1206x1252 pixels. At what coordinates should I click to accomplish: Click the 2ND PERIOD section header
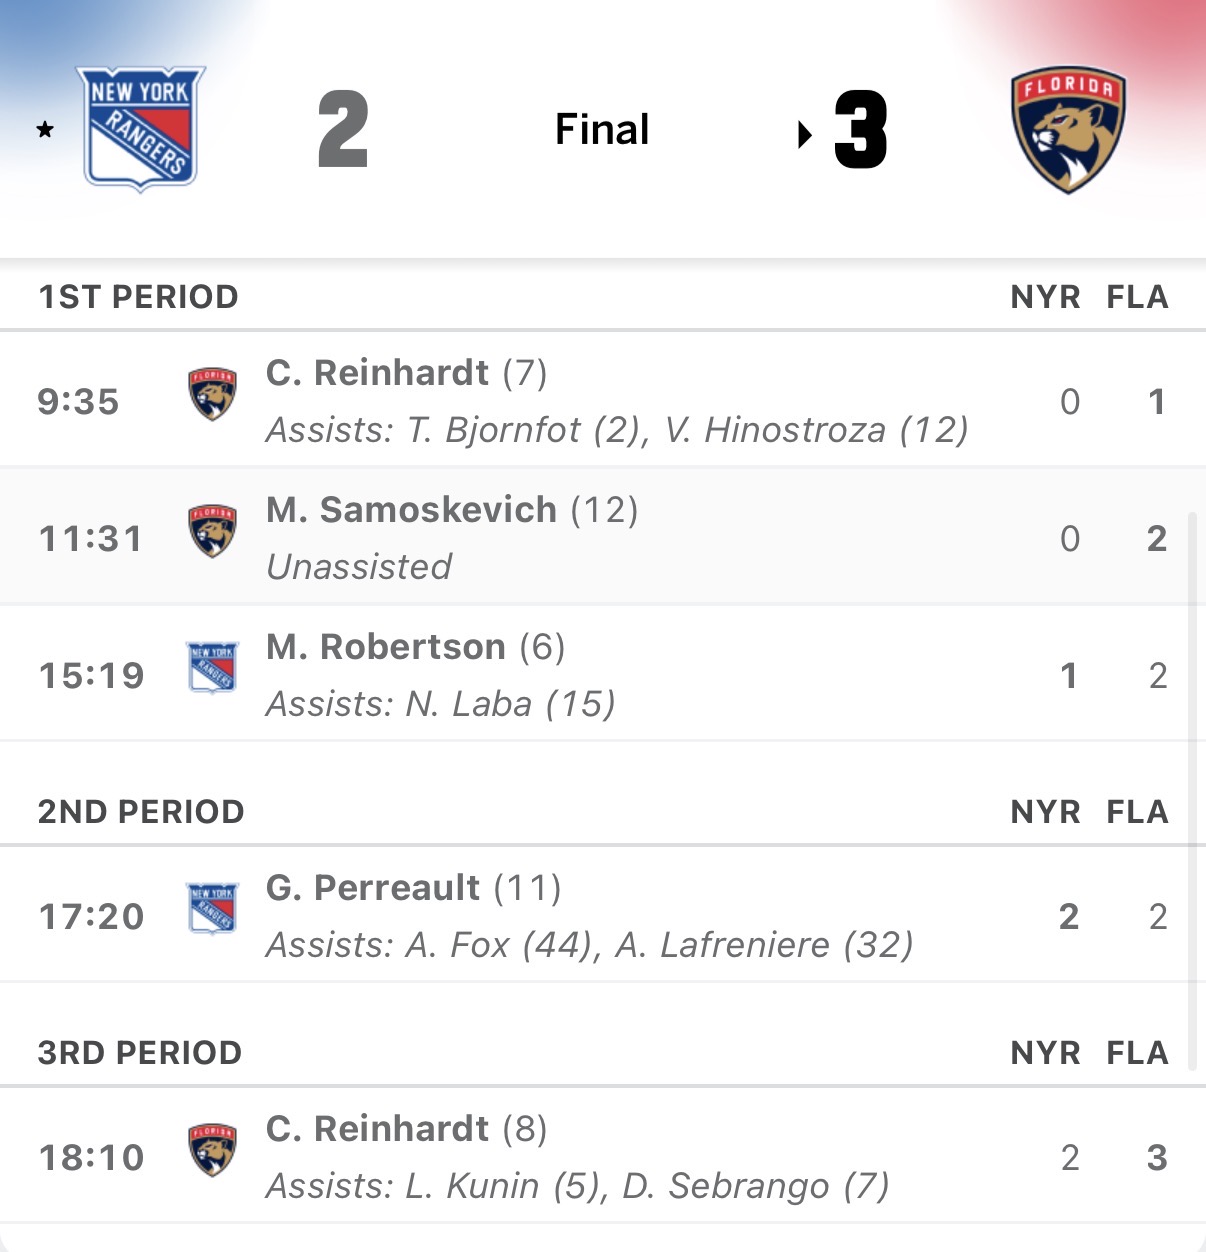pos(141,812)
